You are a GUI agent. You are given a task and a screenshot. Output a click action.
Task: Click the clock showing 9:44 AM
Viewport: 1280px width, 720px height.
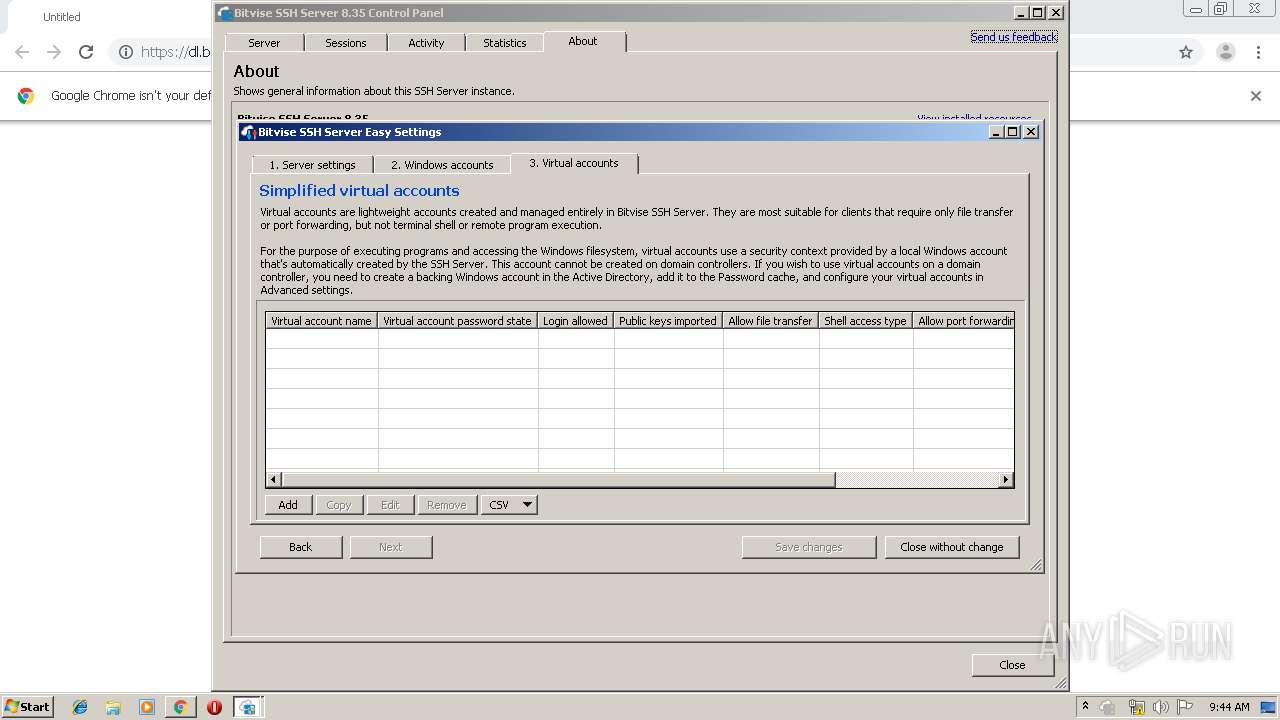tap(1229, 707)
